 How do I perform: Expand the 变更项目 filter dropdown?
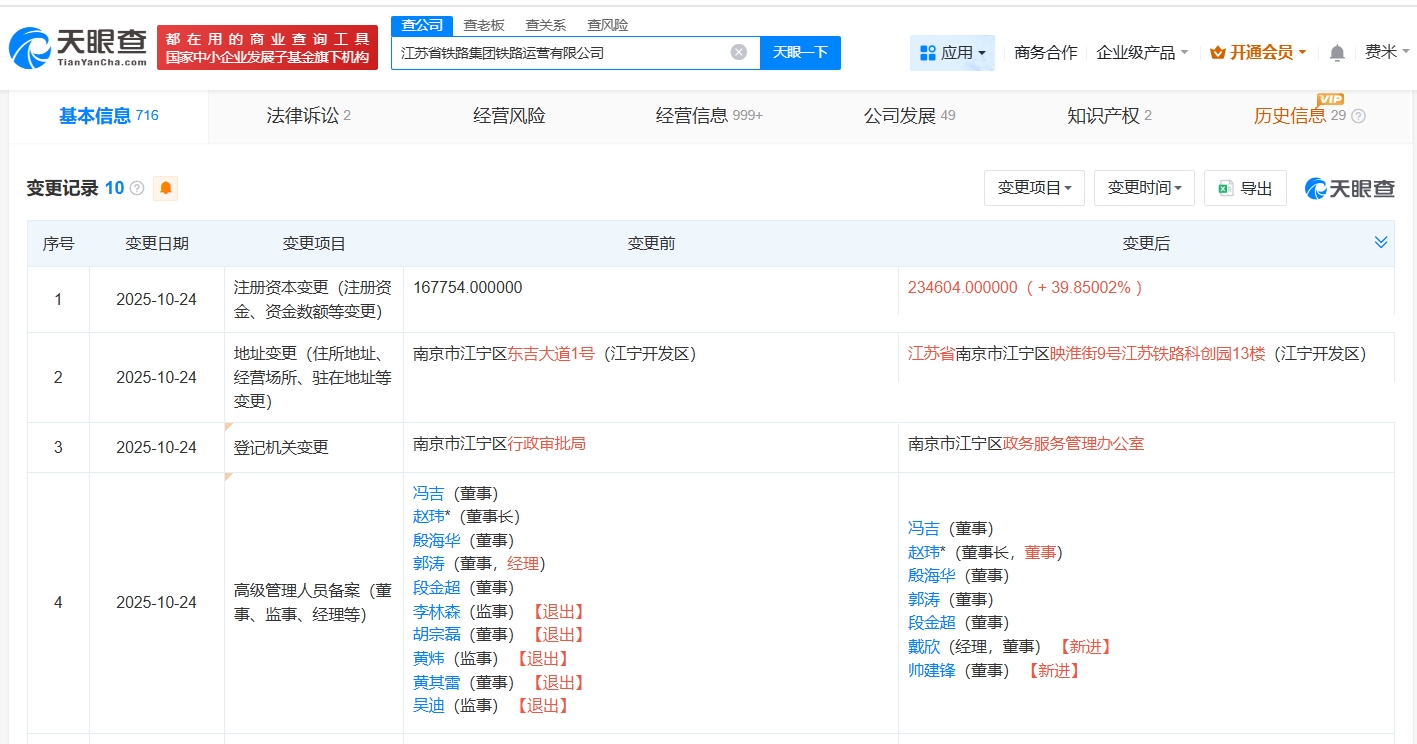click(1034, 188)
